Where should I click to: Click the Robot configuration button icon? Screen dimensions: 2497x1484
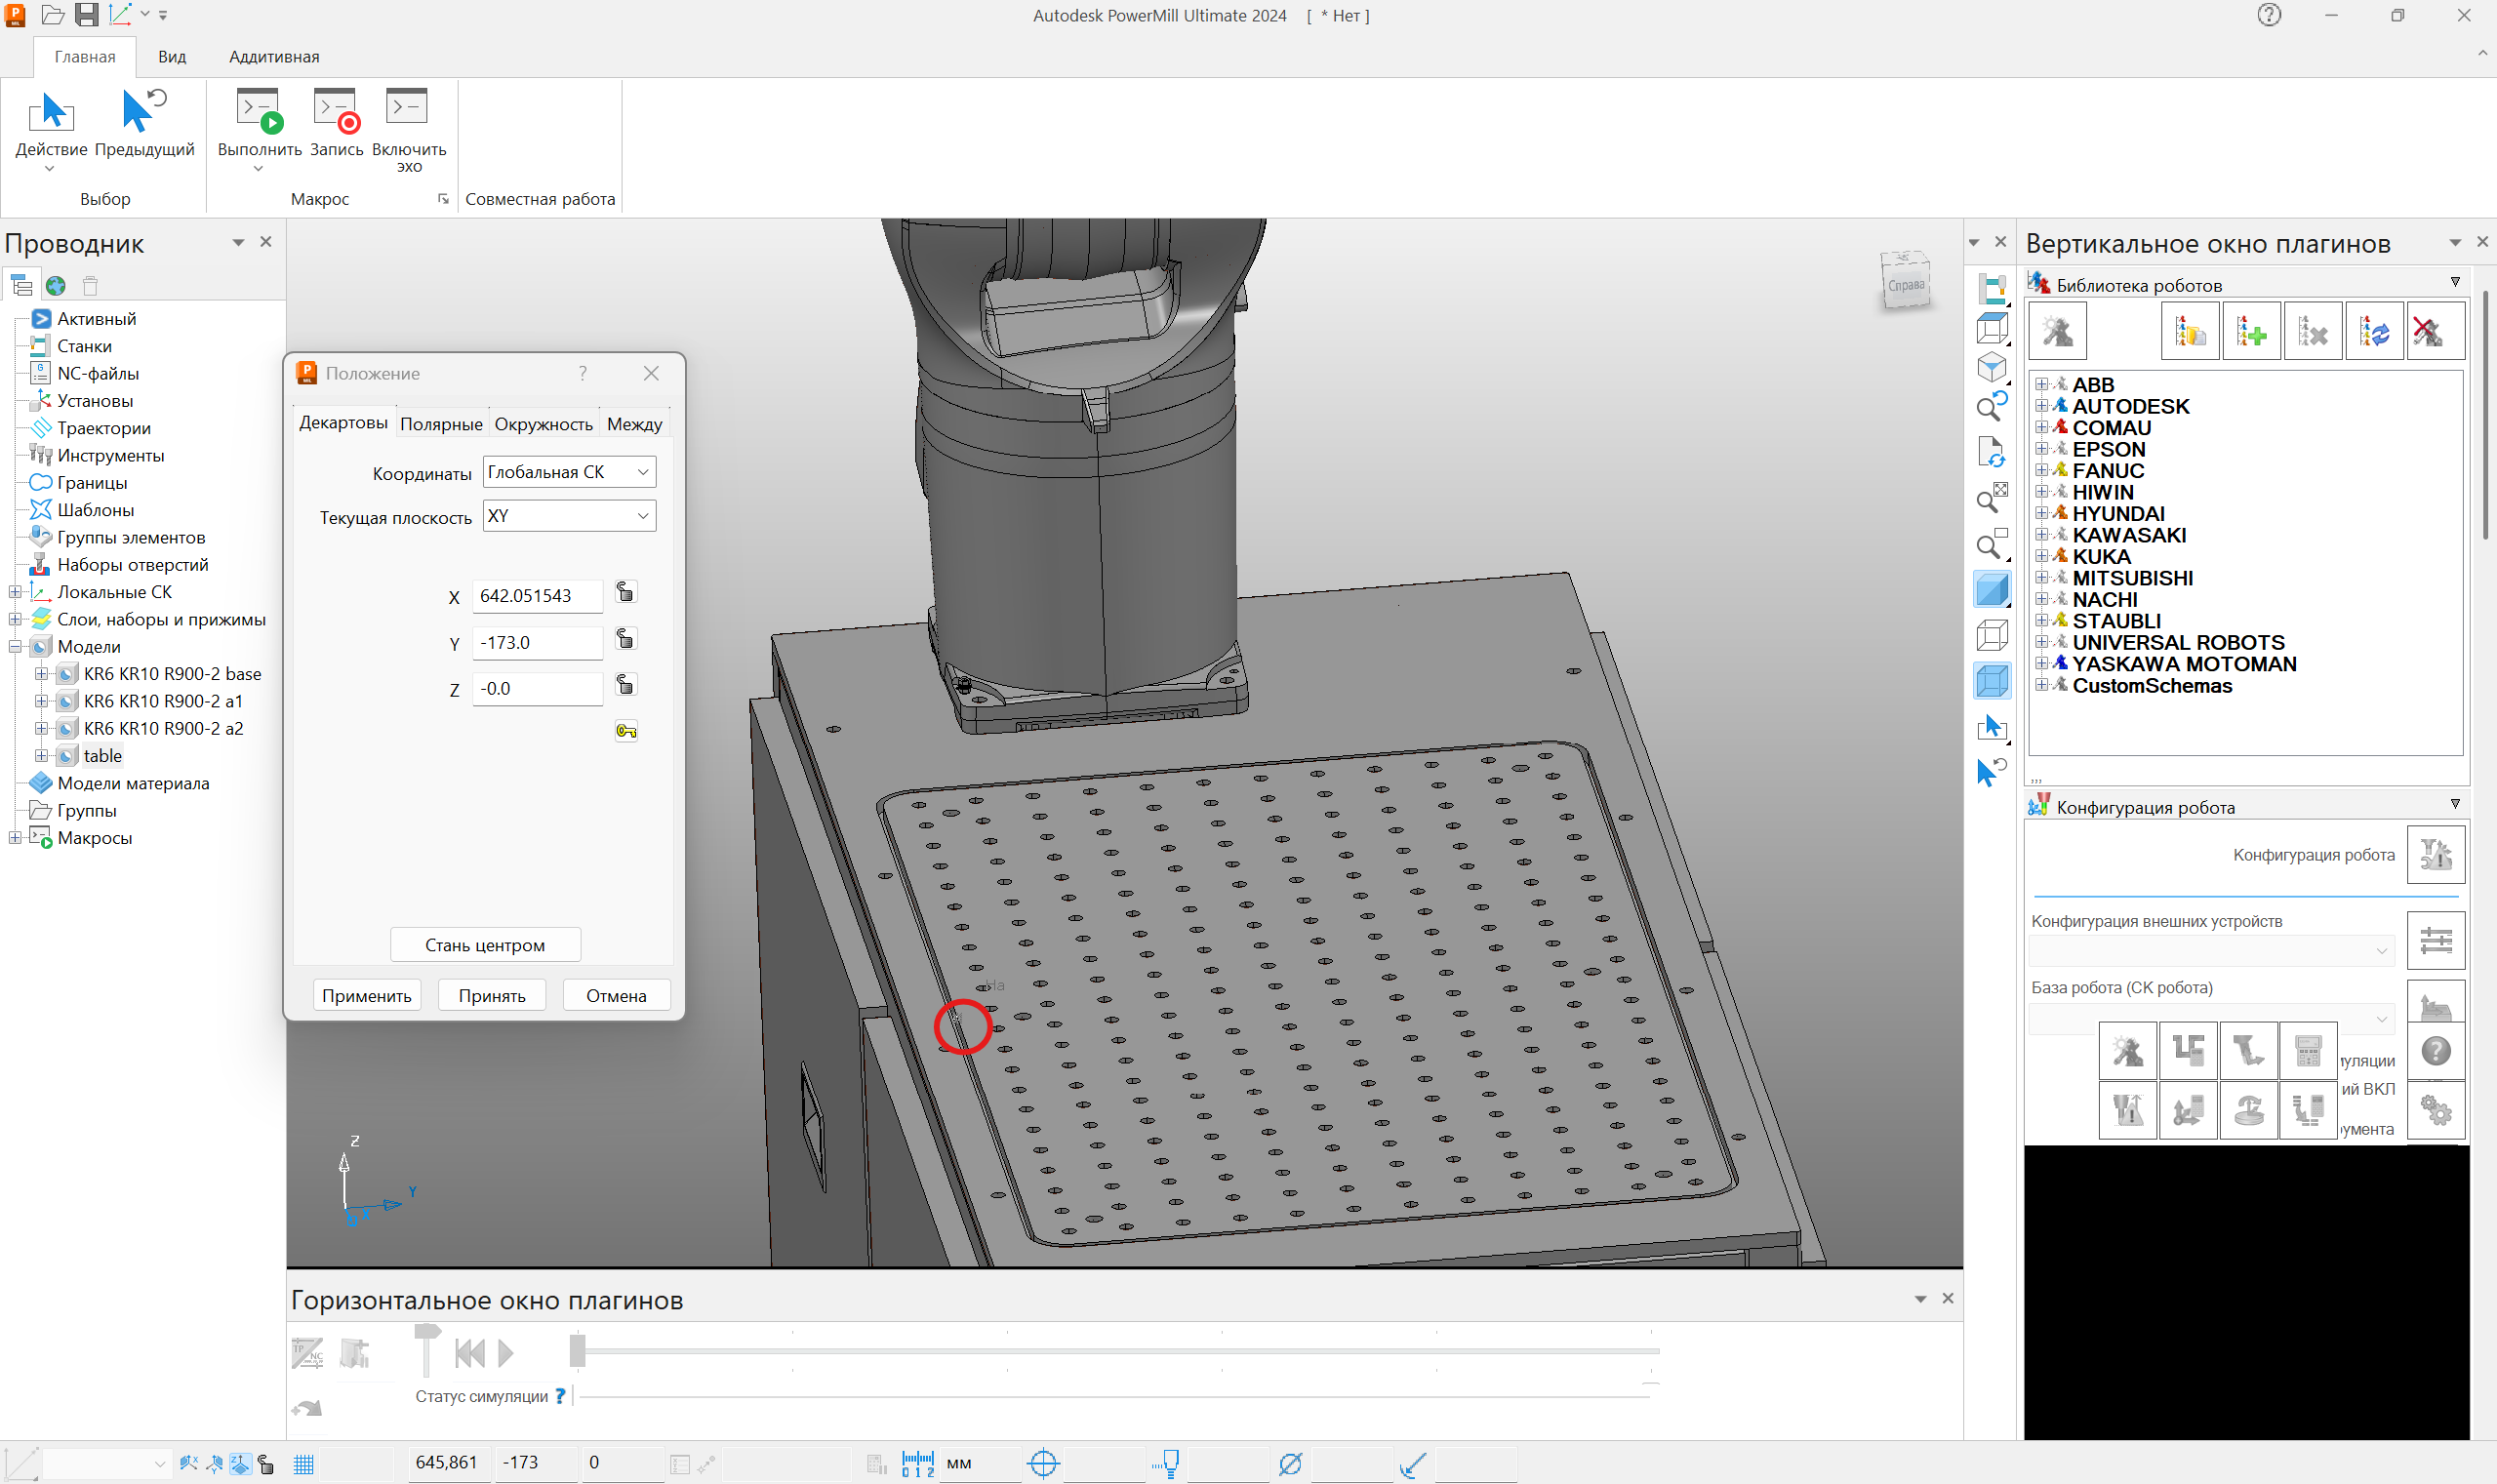point(2435,854)
